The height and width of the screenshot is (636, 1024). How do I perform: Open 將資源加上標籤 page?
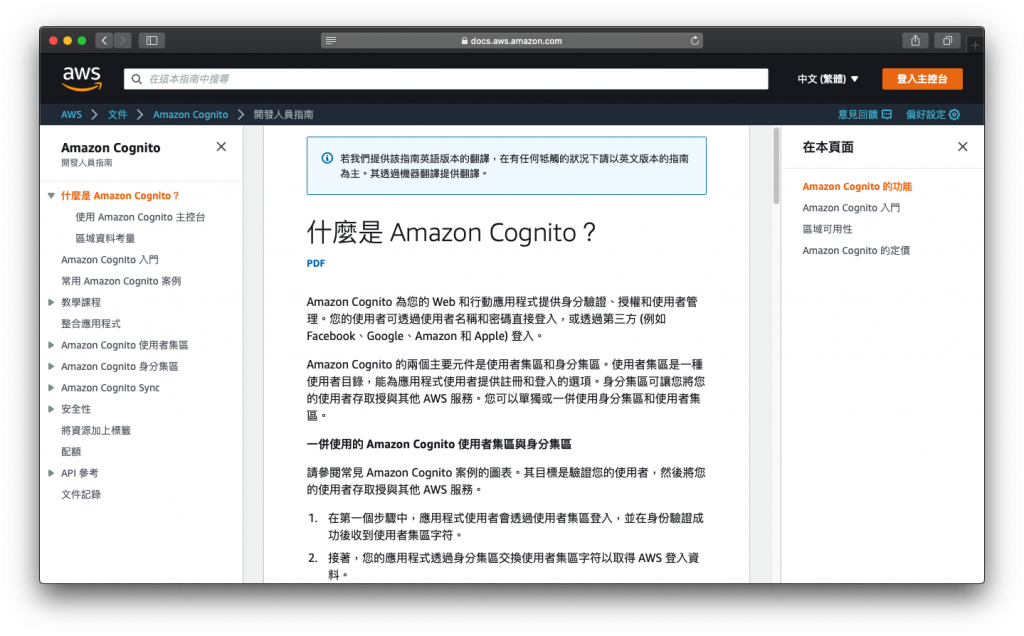click(96, 430)
